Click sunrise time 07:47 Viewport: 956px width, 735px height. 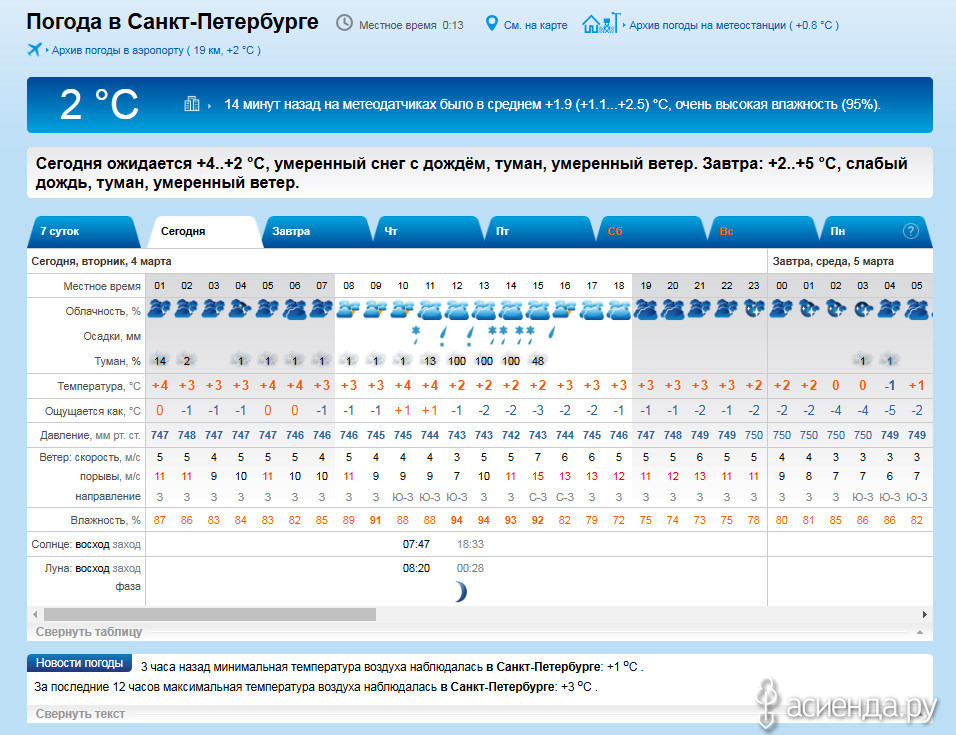[x=416, y=544]
